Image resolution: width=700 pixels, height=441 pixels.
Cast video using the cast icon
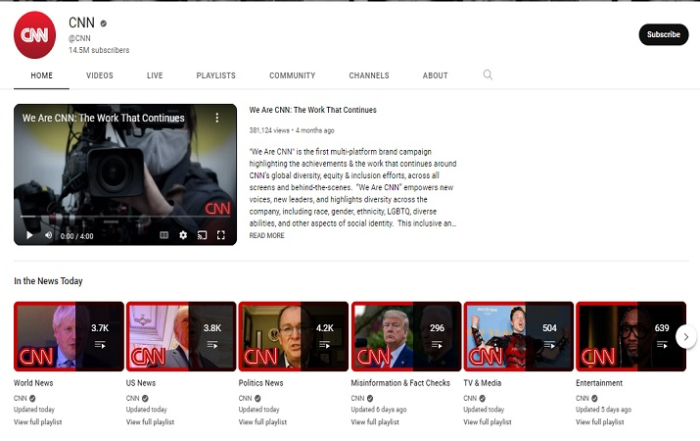tap(202, 235)
